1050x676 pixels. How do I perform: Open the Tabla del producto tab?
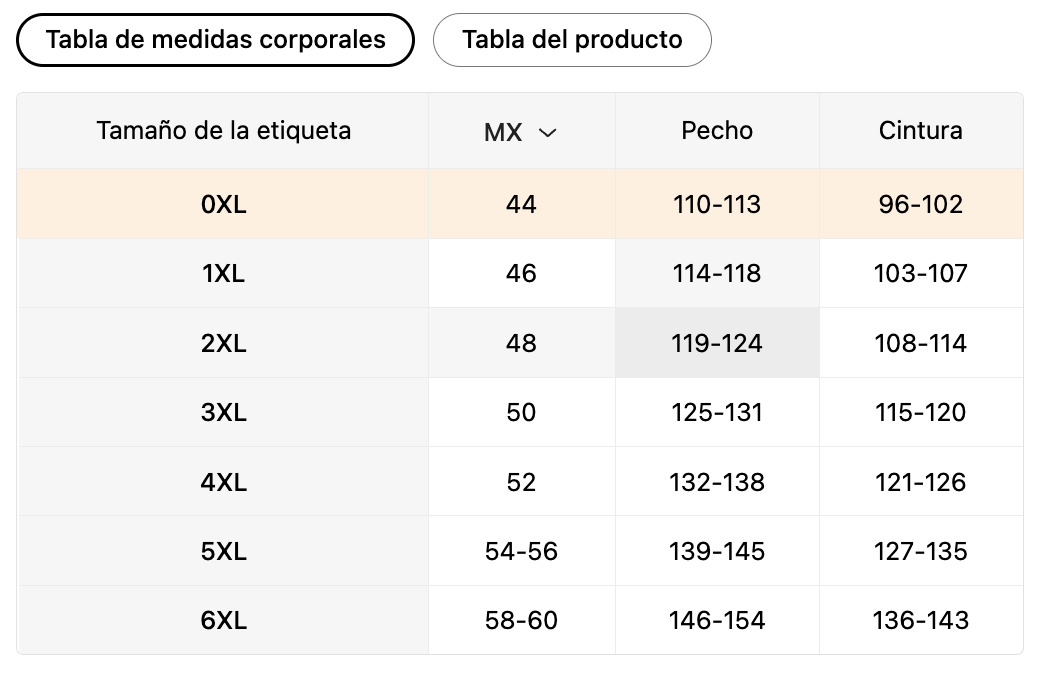coord(572,40)
